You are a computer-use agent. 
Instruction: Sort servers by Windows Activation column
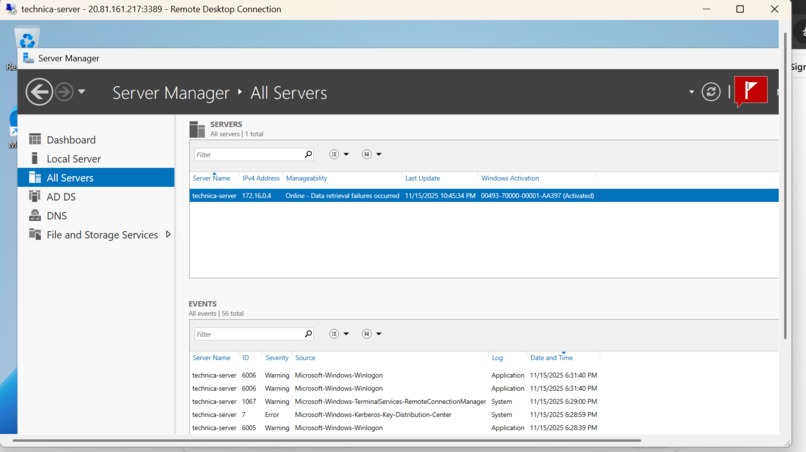click(x=510, y=178)
